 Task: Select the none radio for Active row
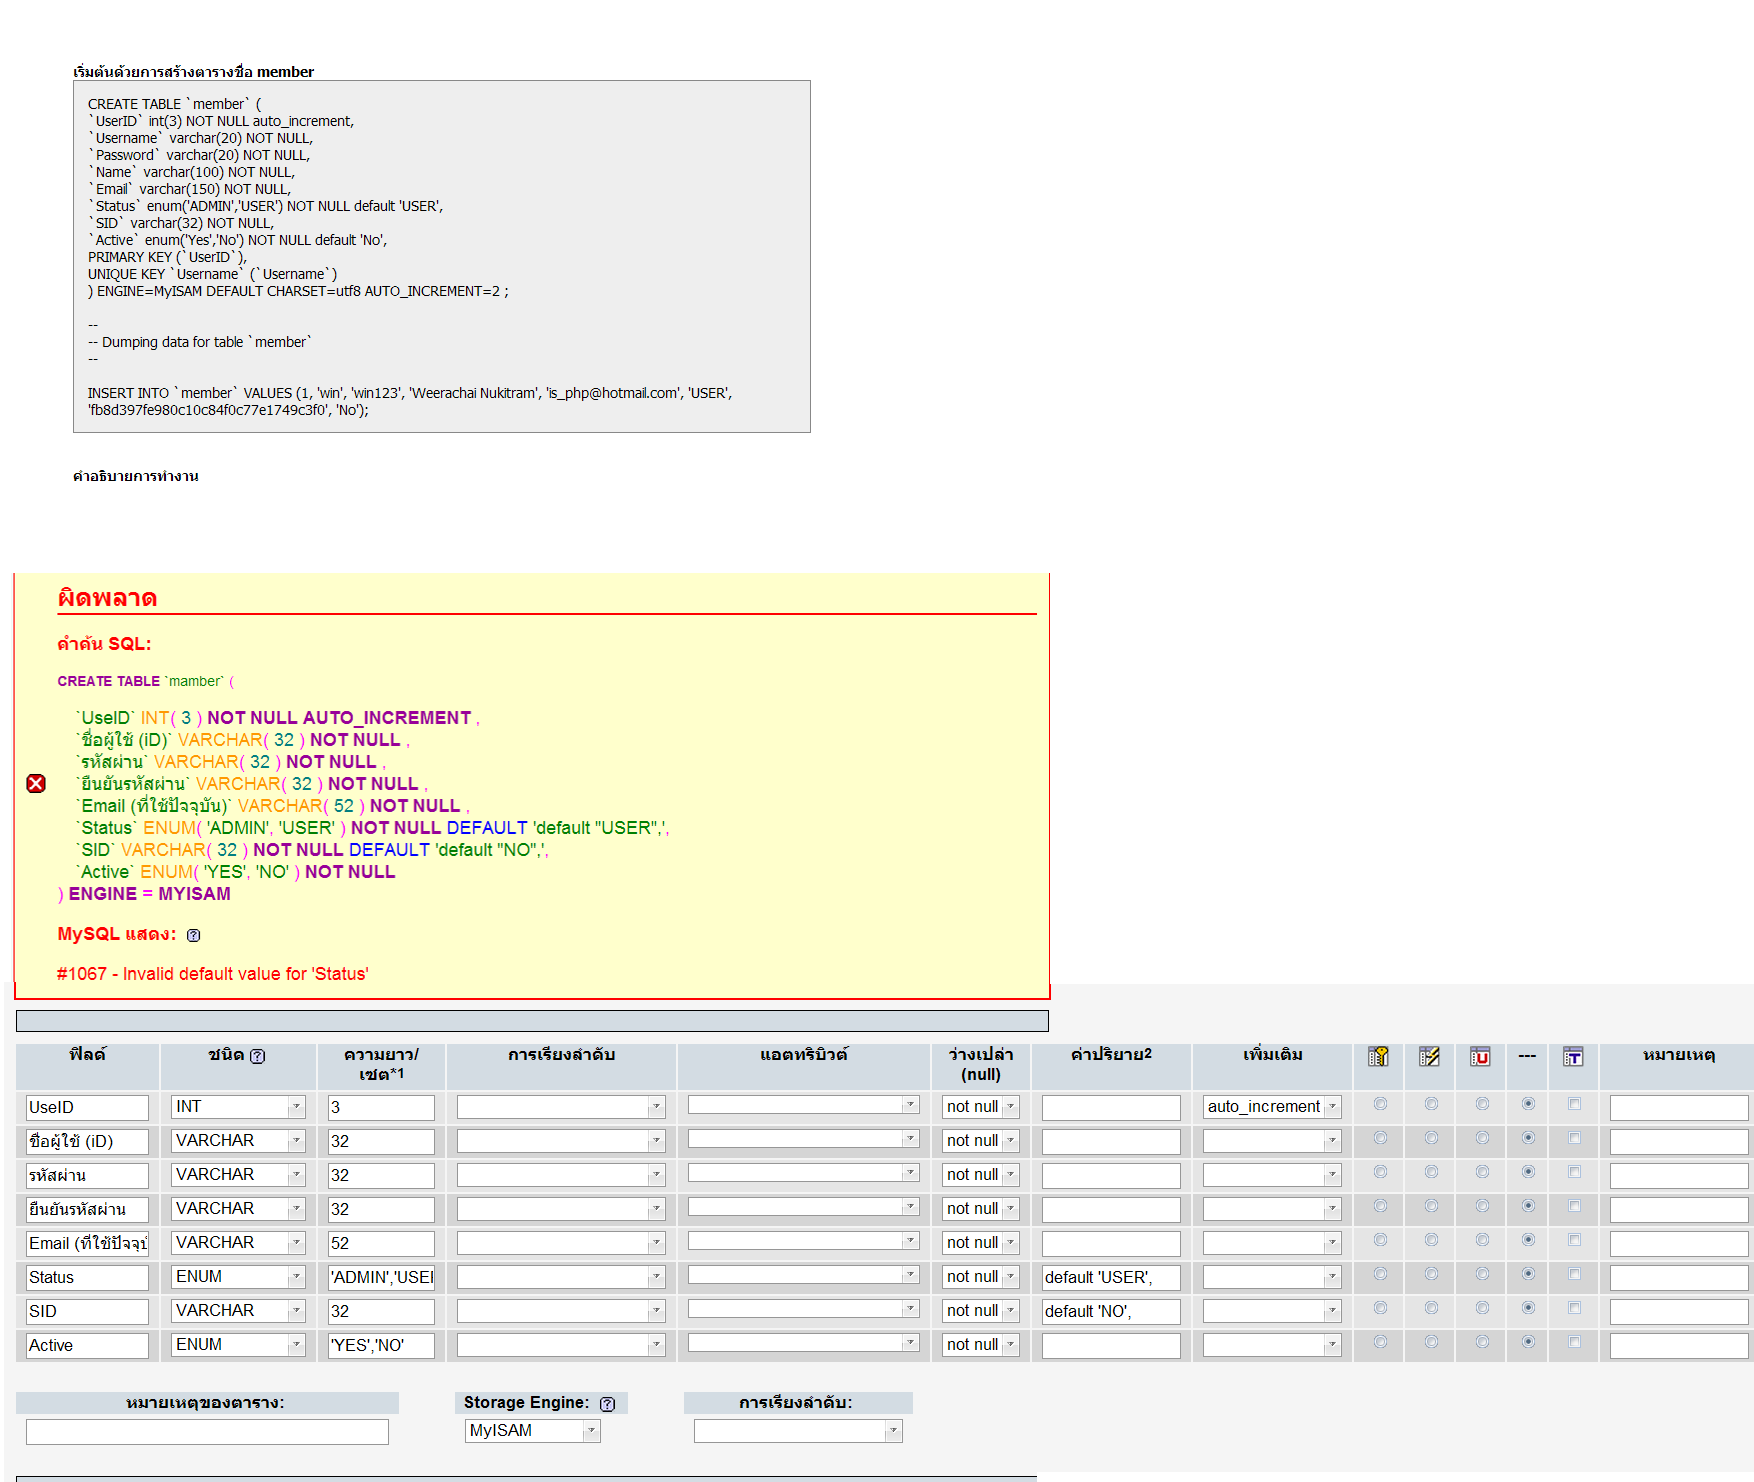[x=1528, y=1342]
